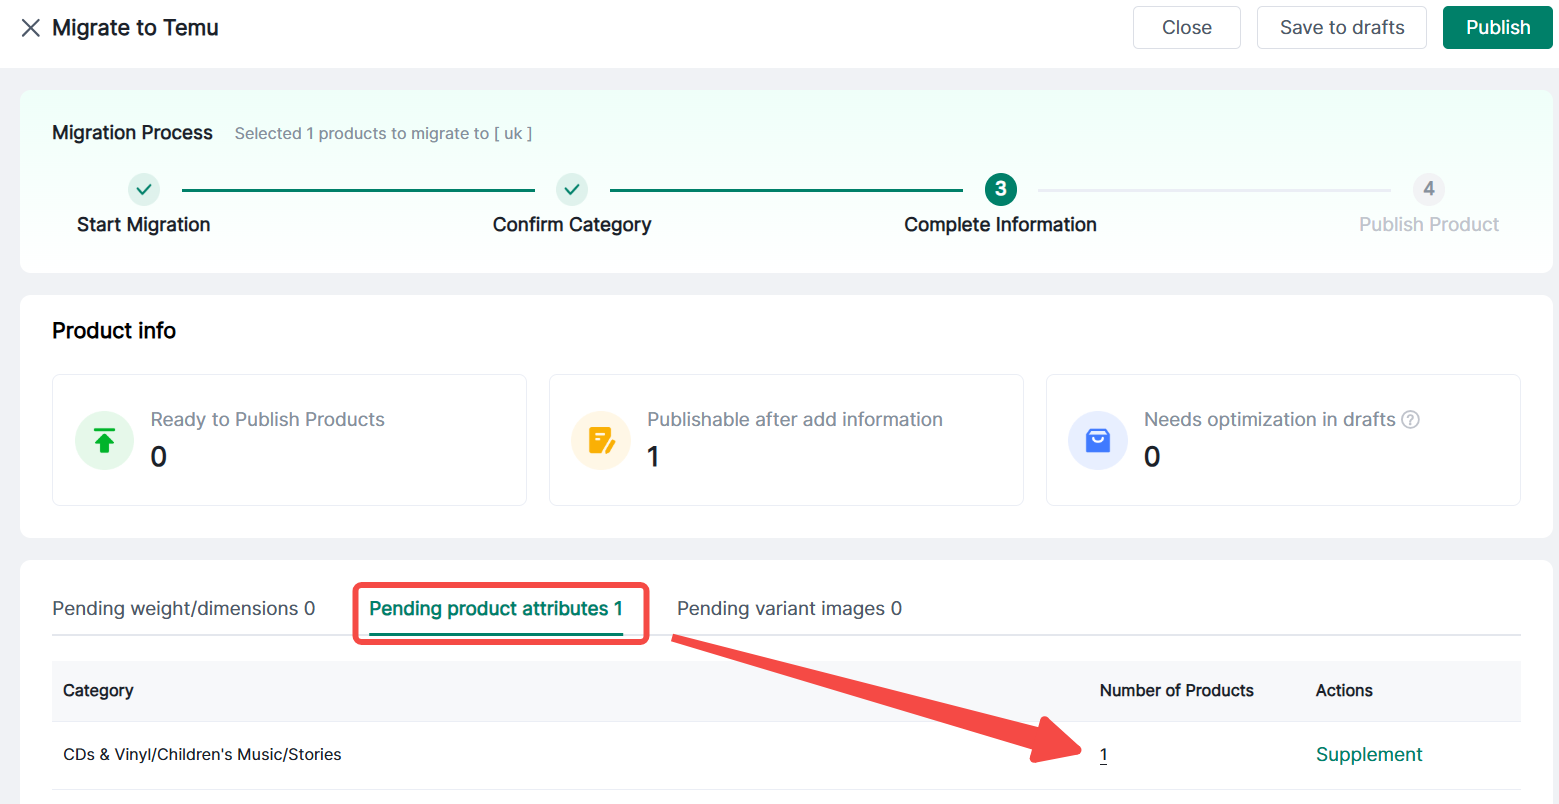This screenshot has height=804, width=1559.
Task: Click the yellow edit note icon
Action: pos(601,440)
